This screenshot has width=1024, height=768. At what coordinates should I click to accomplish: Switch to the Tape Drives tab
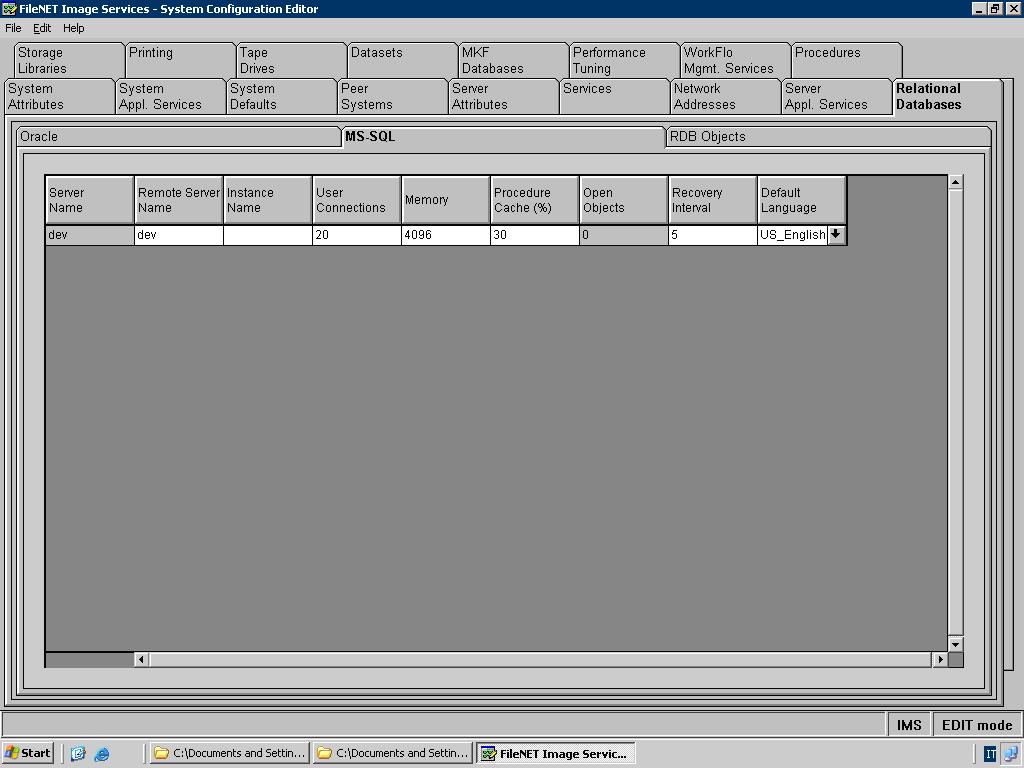[x=291, y=60]
